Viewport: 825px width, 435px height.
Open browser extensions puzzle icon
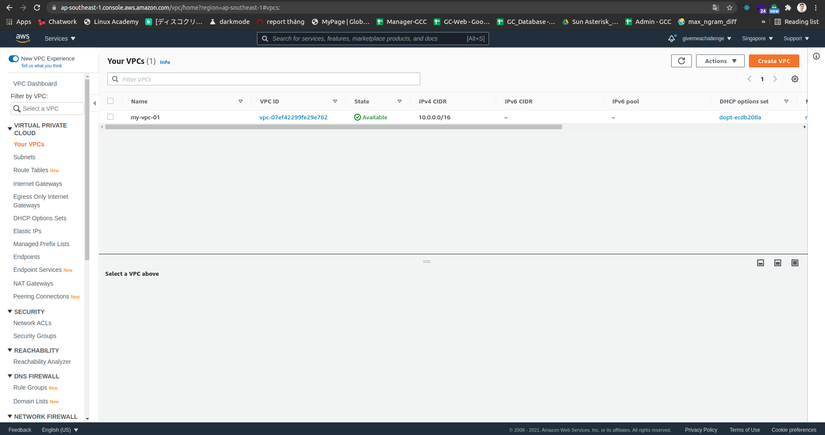coord(788,7)
